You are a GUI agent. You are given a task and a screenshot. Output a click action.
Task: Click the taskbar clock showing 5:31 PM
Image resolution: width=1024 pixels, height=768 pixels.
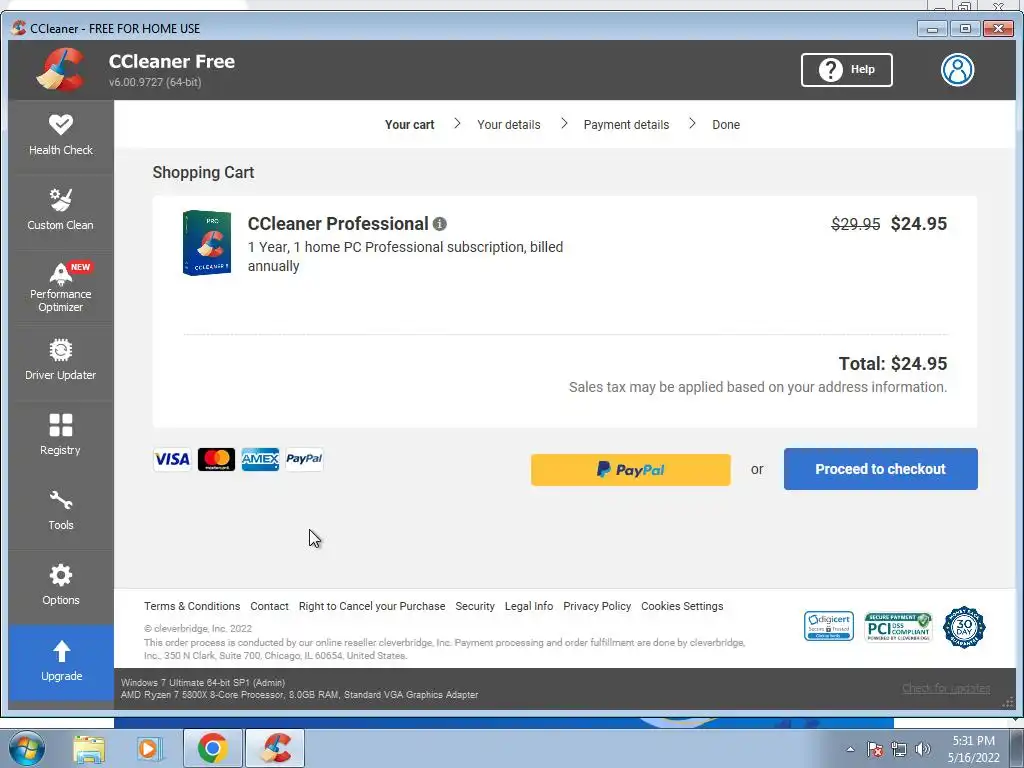(973, 749)
